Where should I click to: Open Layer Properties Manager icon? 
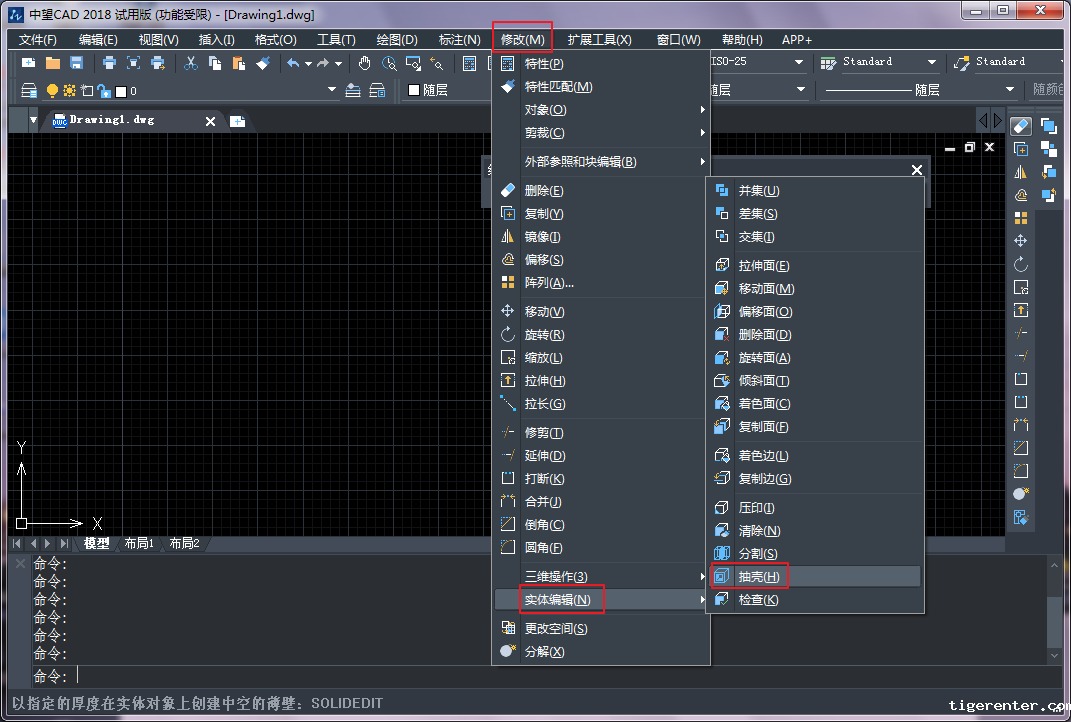point(29,91)
